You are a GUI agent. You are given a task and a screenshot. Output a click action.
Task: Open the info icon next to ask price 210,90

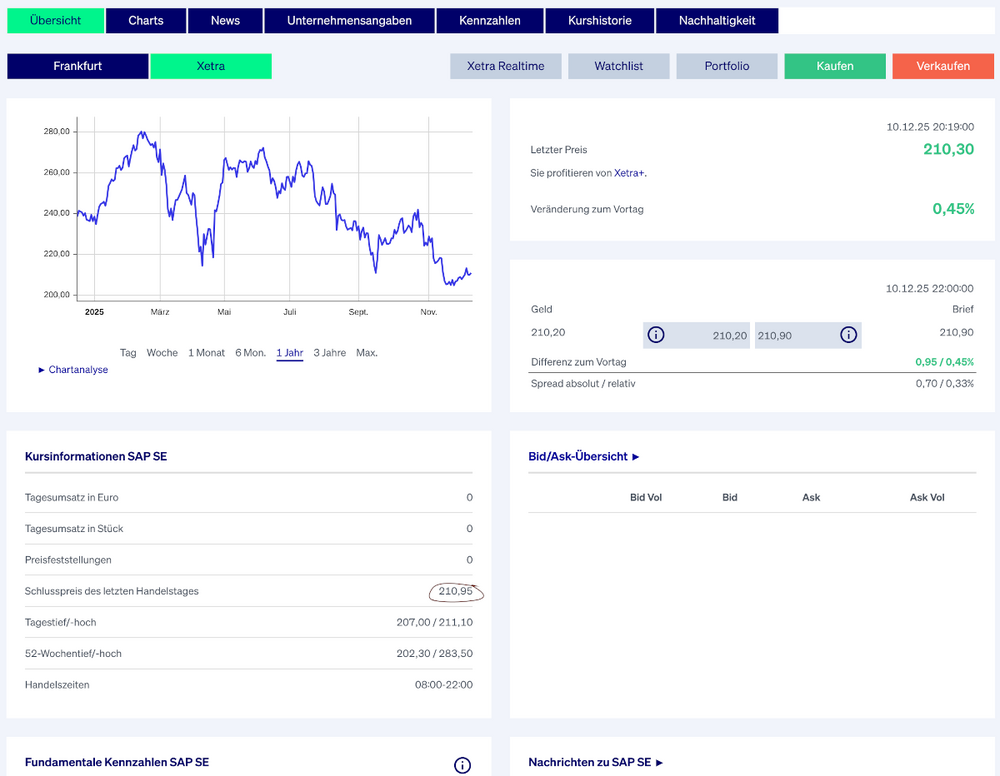[849, 335]
